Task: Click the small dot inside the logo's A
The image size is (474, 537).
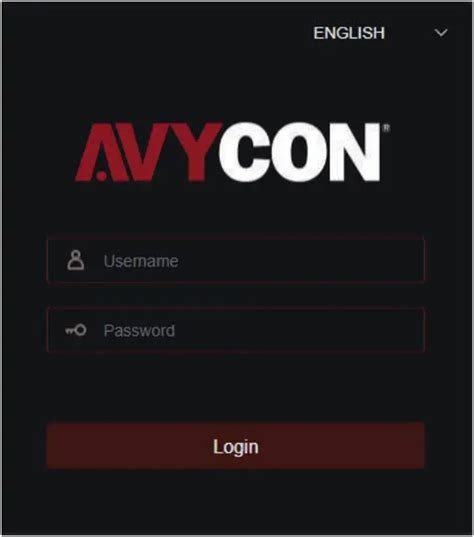Action: (x=101, y=175)
